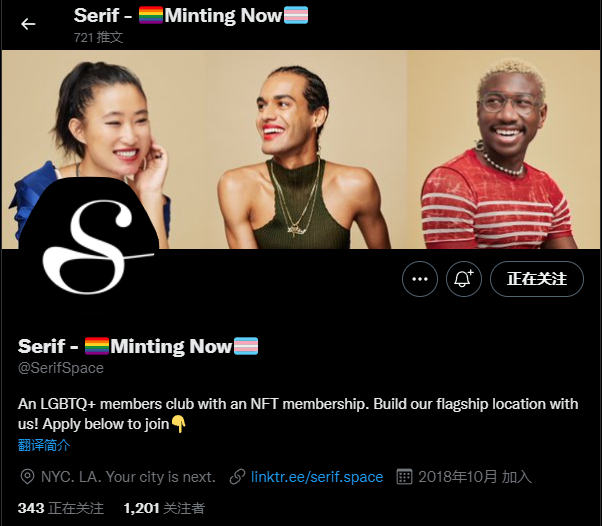View the 1,201 关注者 followers list
602x526 pixels.
164,508
